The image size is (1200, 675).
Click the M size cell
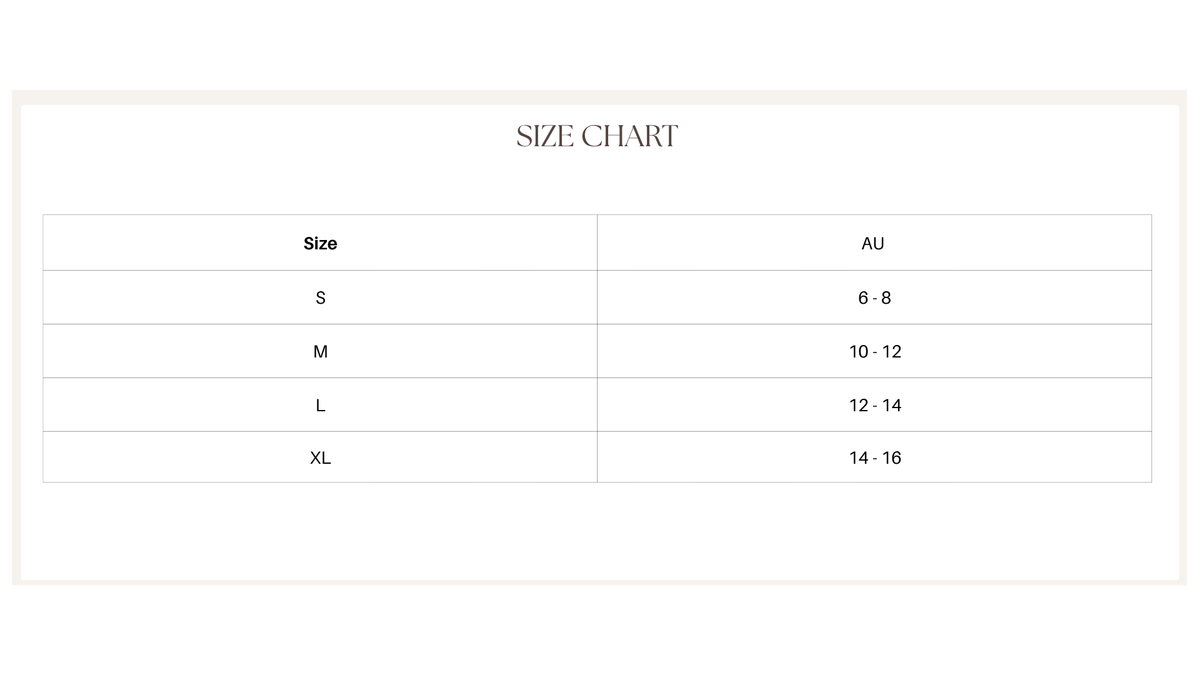point(320,352)
